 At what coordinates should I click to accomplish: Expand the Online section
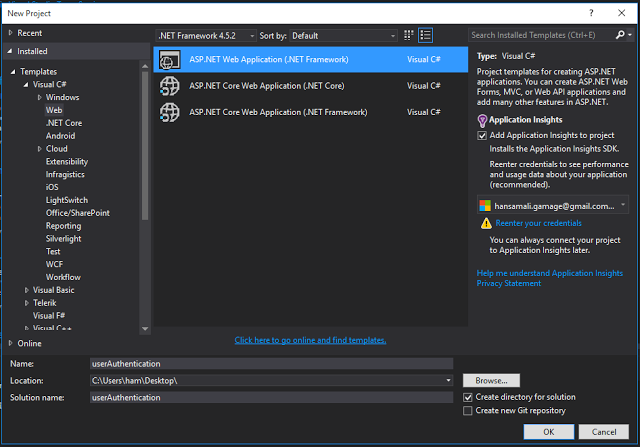11,343
